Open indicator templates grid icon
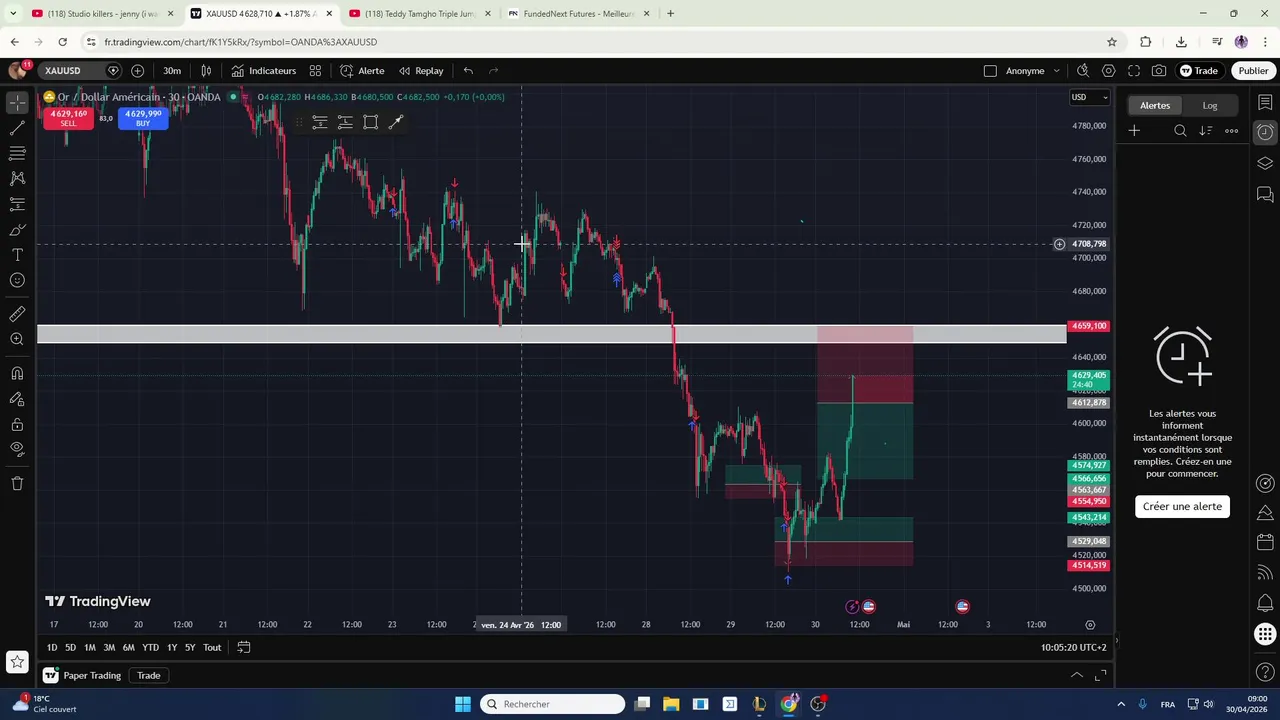Viewport: 1280px width, 720px height. pos(315,71)
